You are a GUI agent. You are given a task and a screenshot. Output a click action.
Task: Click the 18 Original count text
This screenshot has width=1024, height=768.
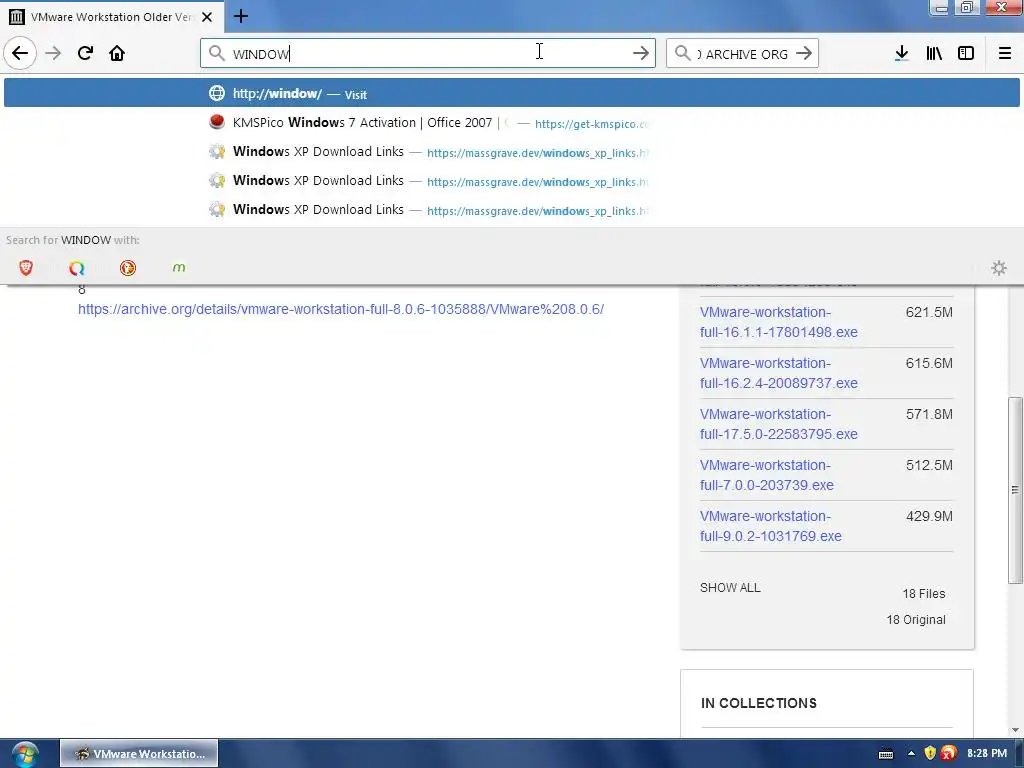click(916, 620)
